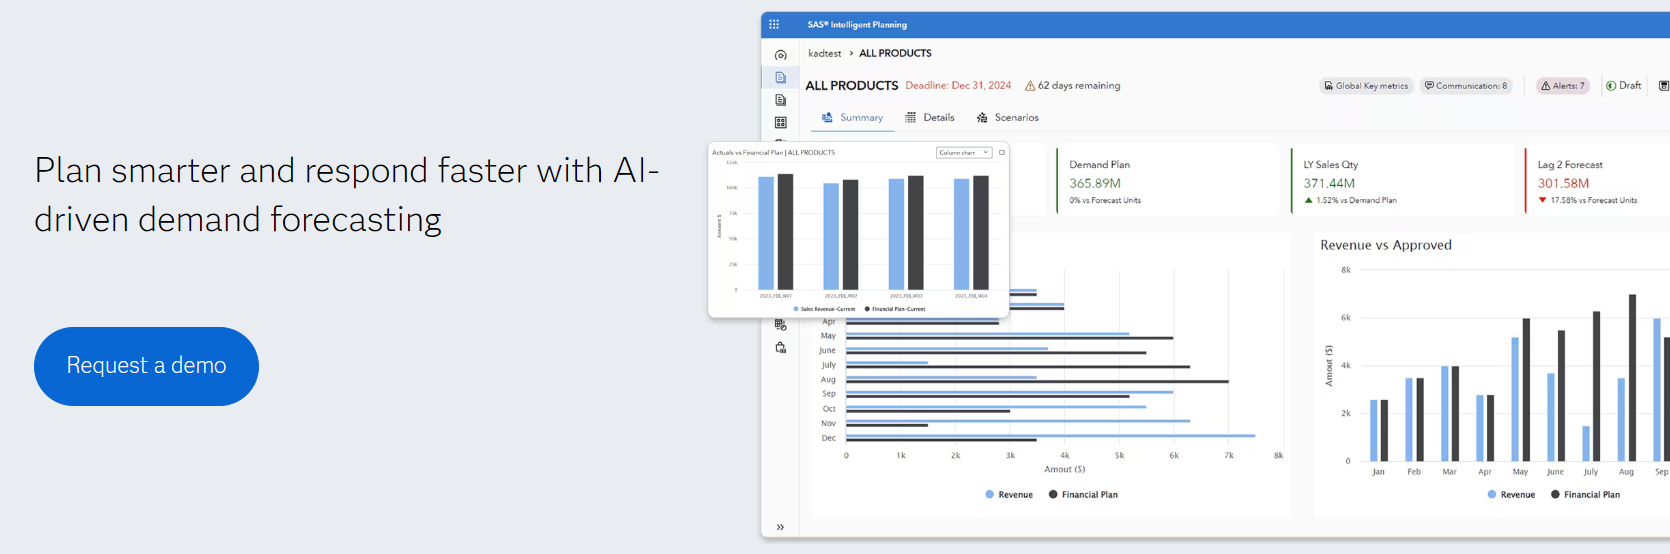Toggle Financial Plan legend in Revenue vs Approved
The height and width of the screenshot is (554, 1670).
1585,495
